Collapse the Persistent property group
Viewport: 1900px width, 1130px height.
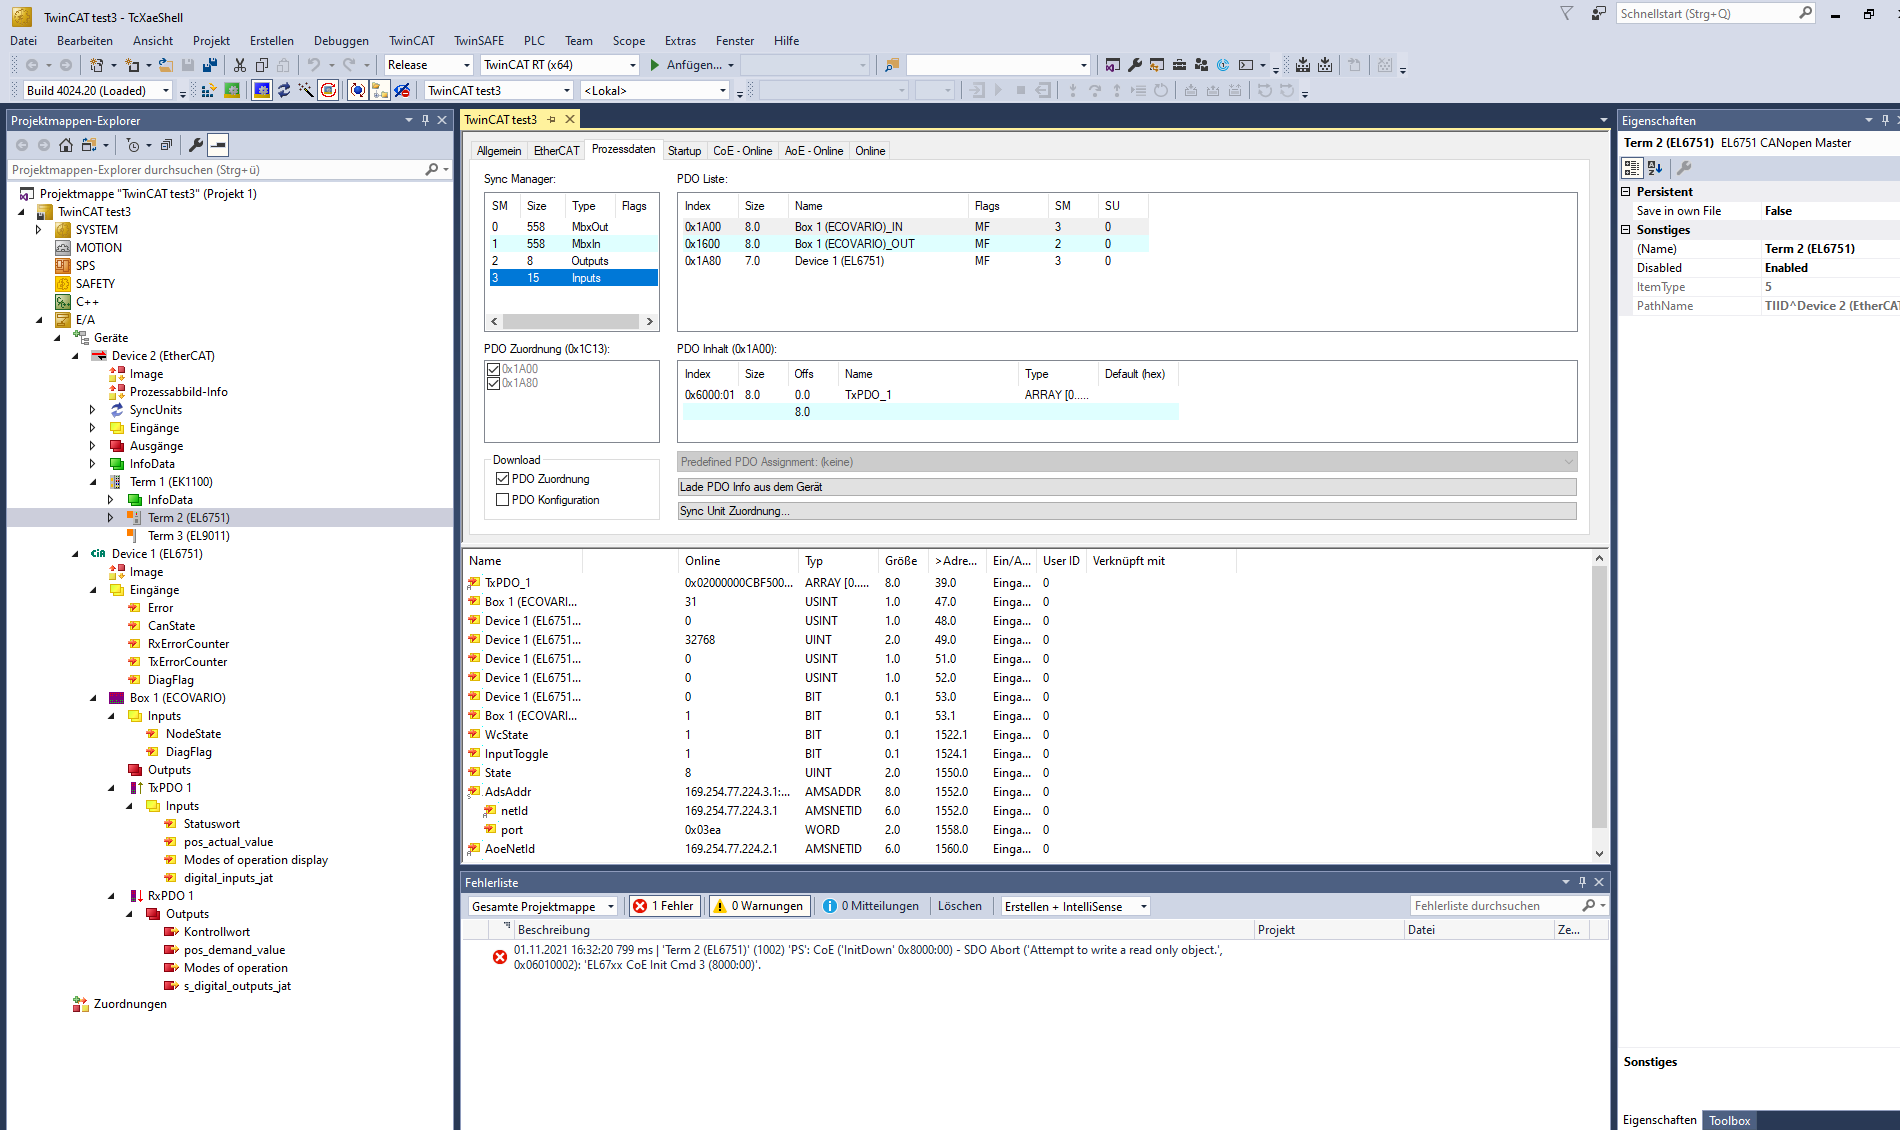1626,191
